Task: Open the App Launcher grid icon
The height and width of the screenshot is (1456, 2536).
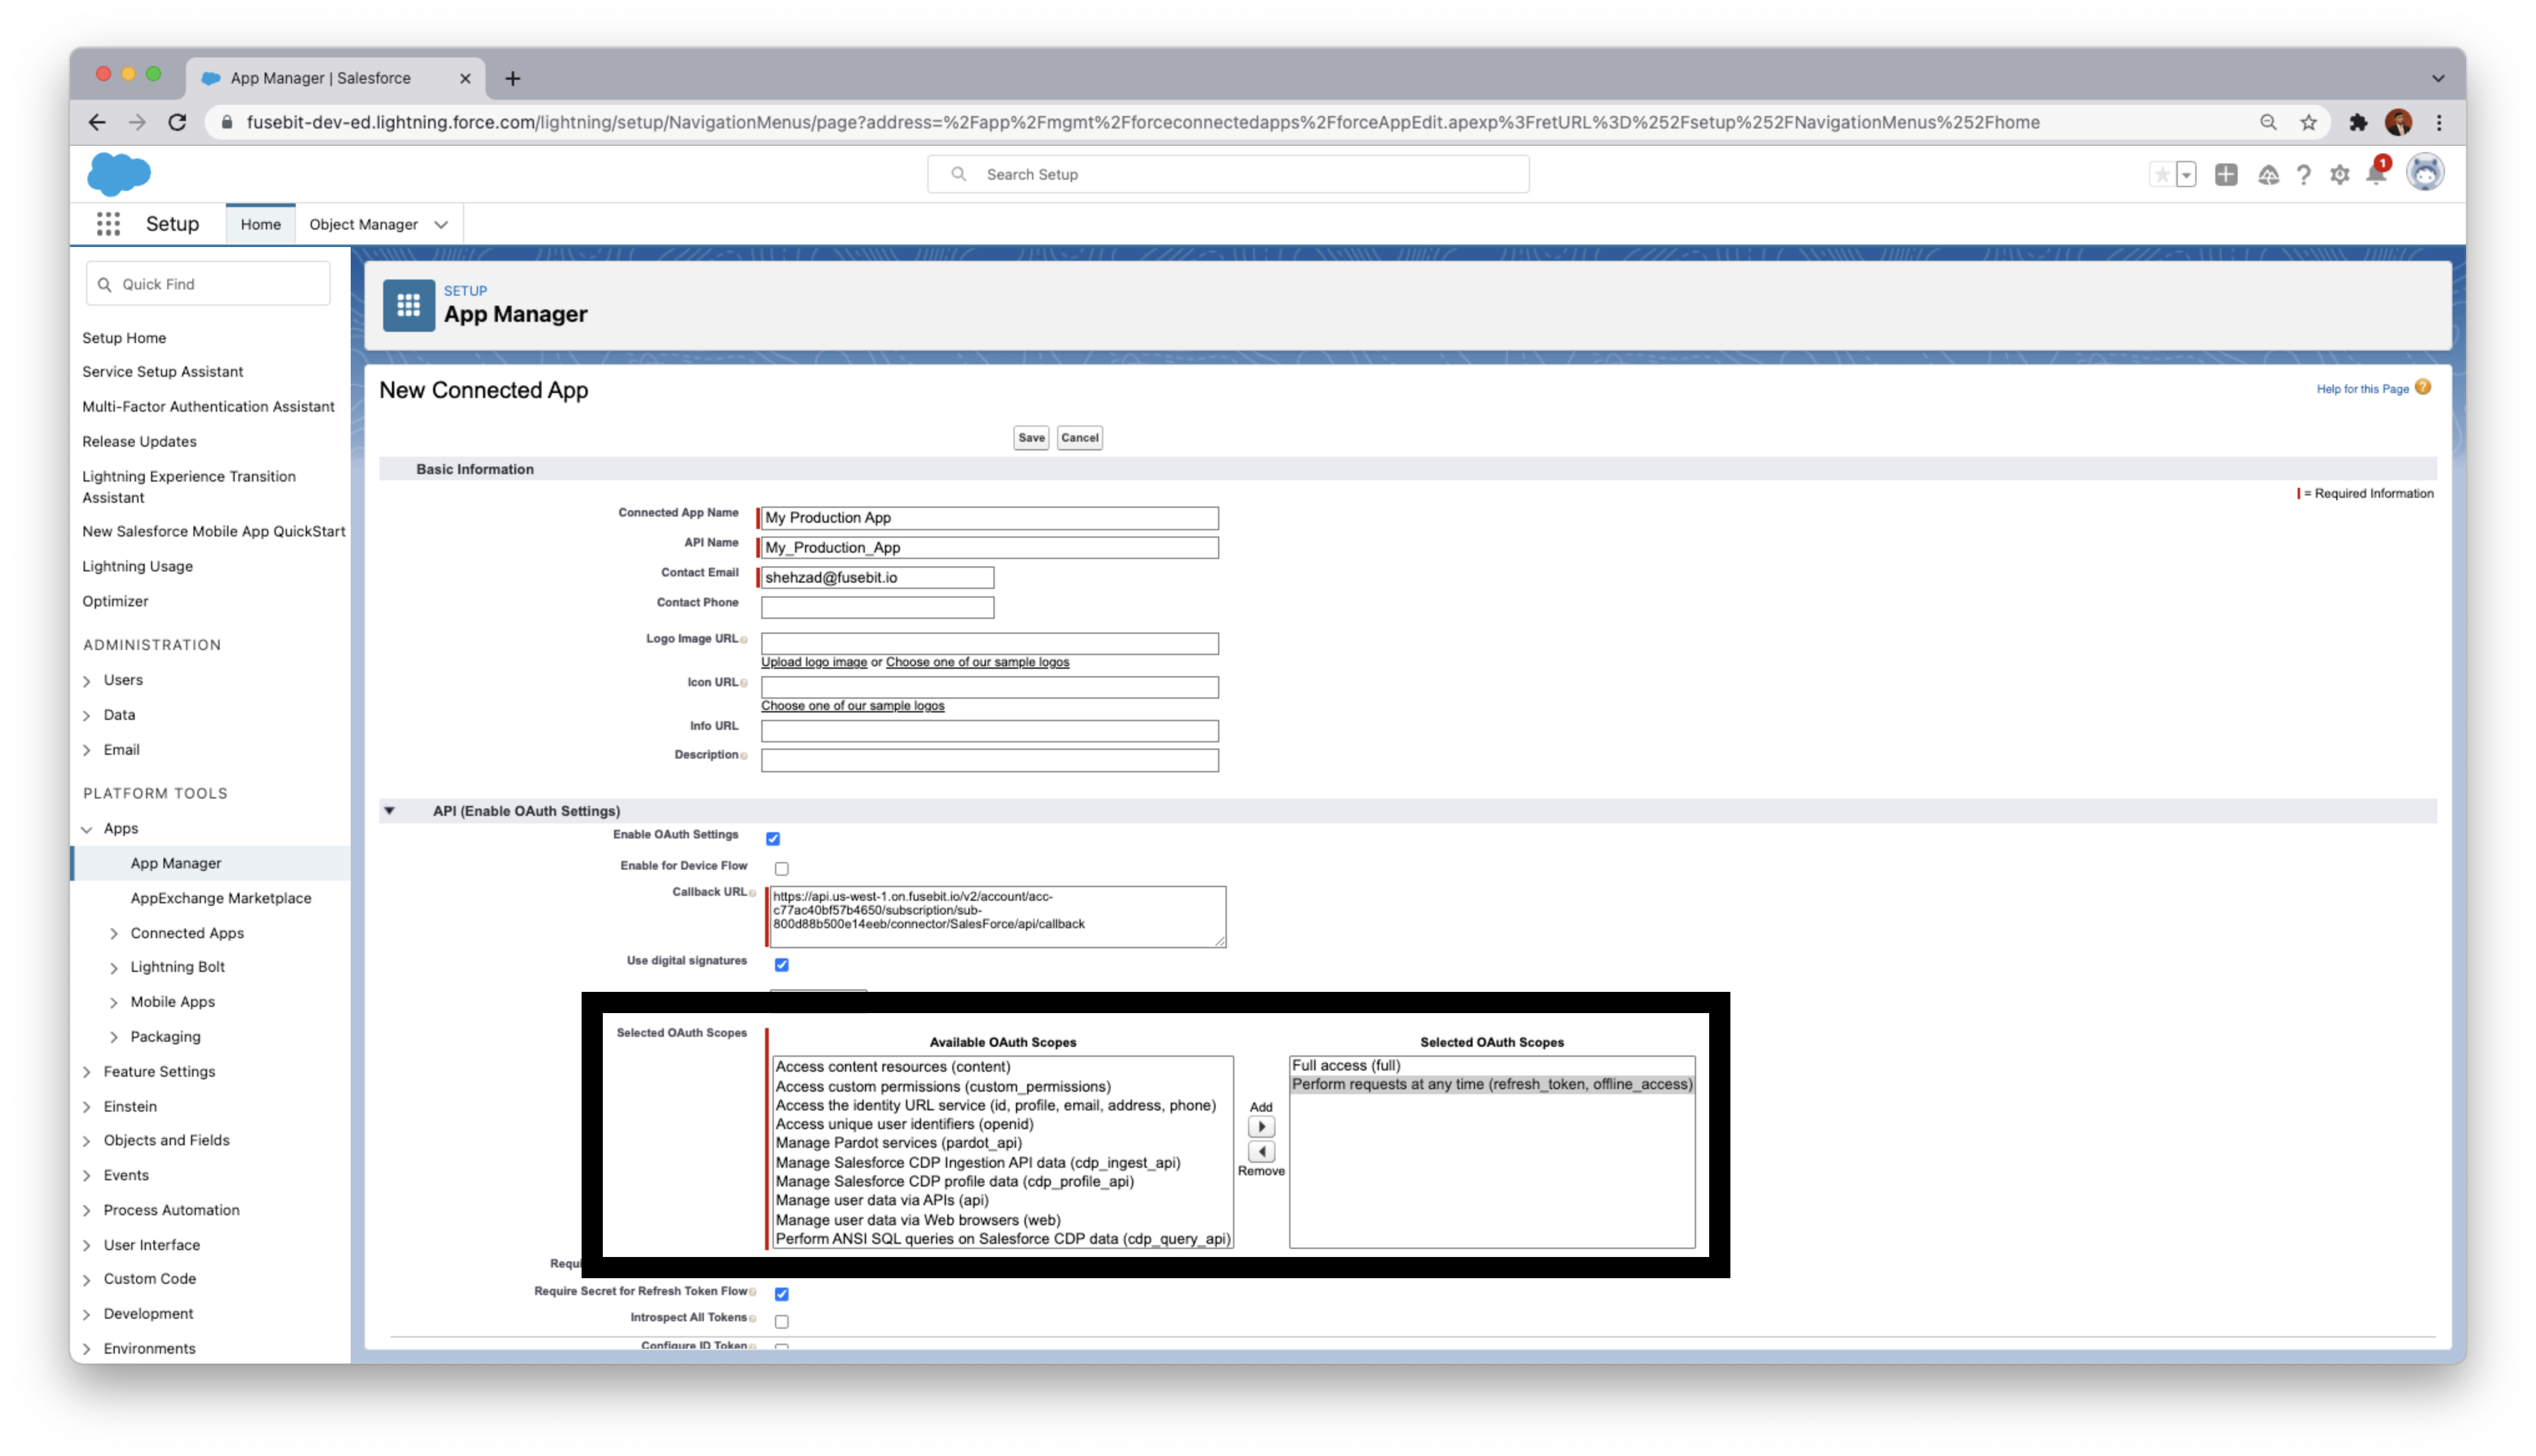Action: pos(108,224)
